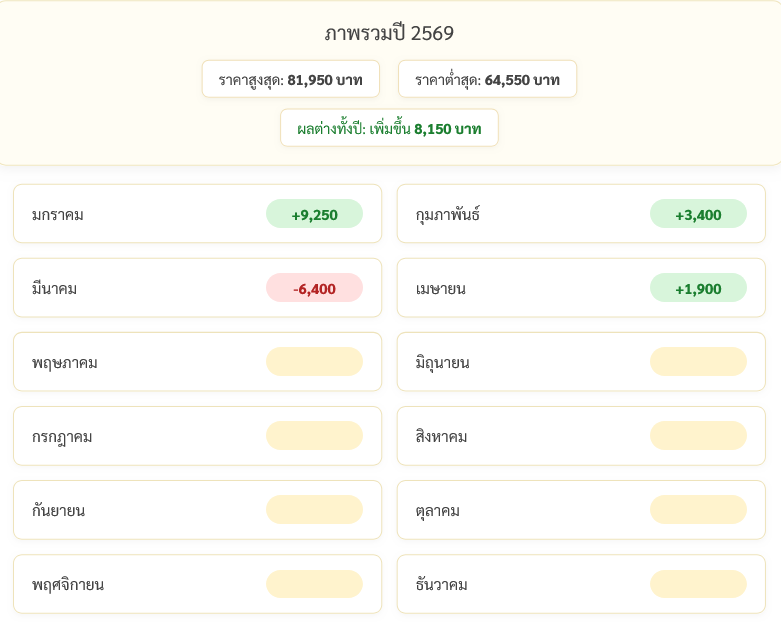Image resolution: width=781 pixels, height=629 pixels.
Task: Click the ภาพรวมปี 2569 heading
Action: [389, 33]
